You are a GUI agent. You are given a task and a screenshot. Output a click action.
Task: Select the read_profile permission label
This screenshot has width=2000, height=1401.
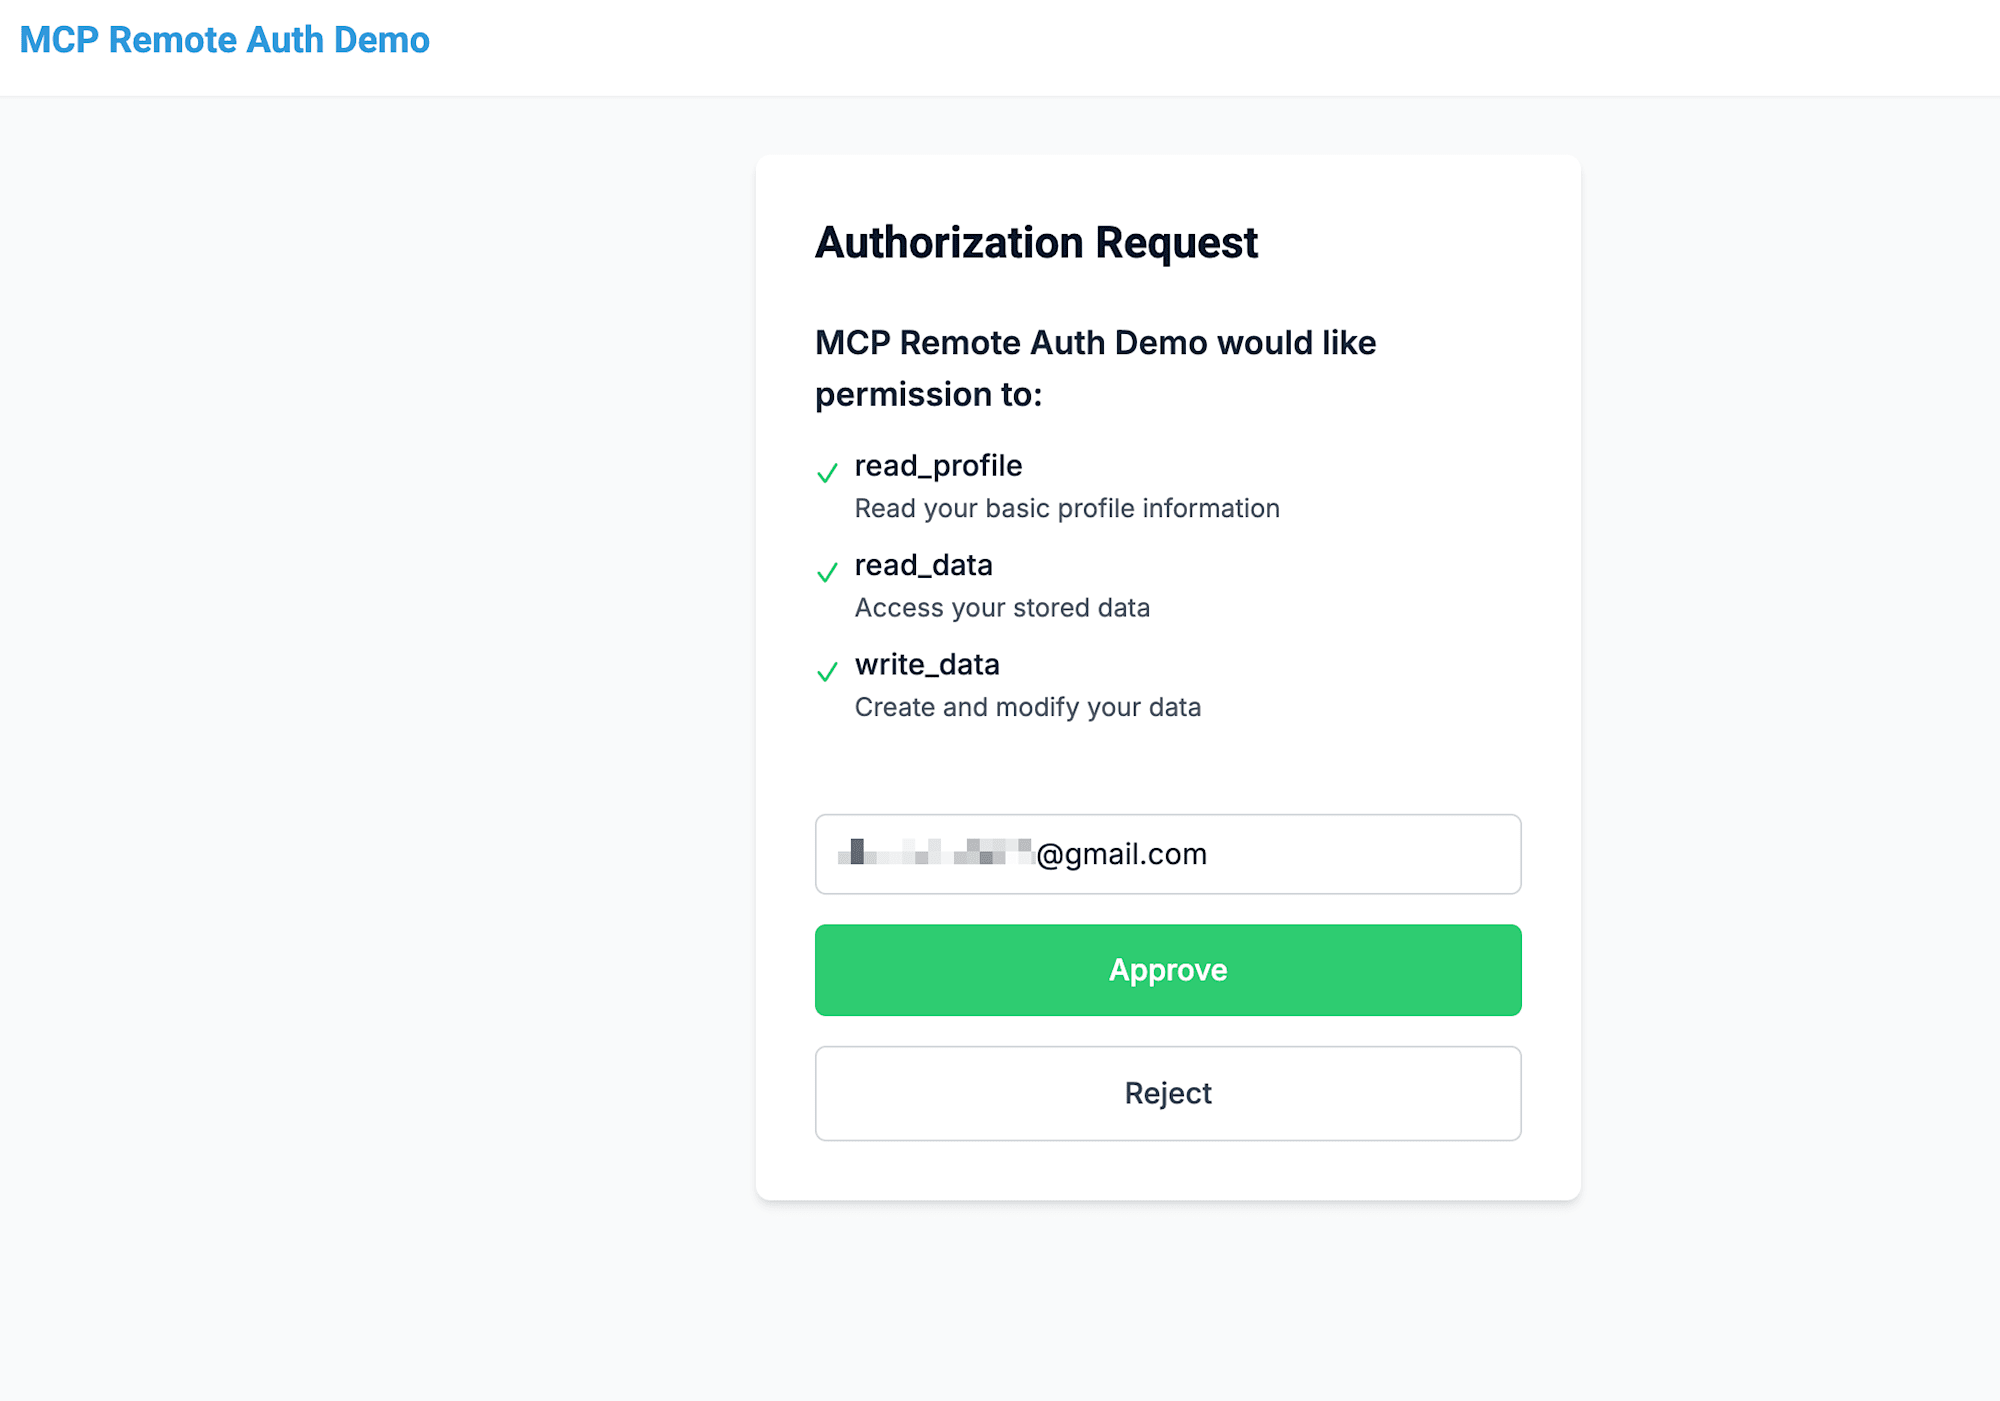(x=938, y=466)
